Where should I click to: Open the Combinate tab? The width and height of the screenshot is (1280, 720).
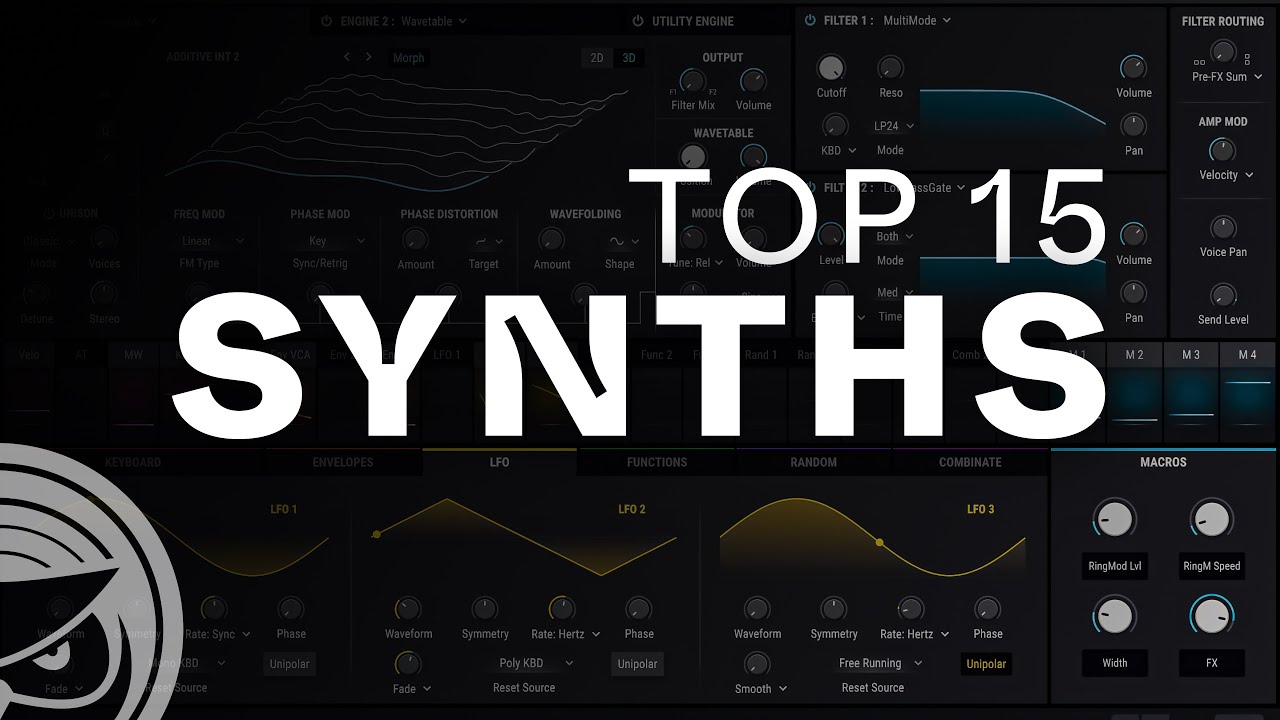[970, 462]
